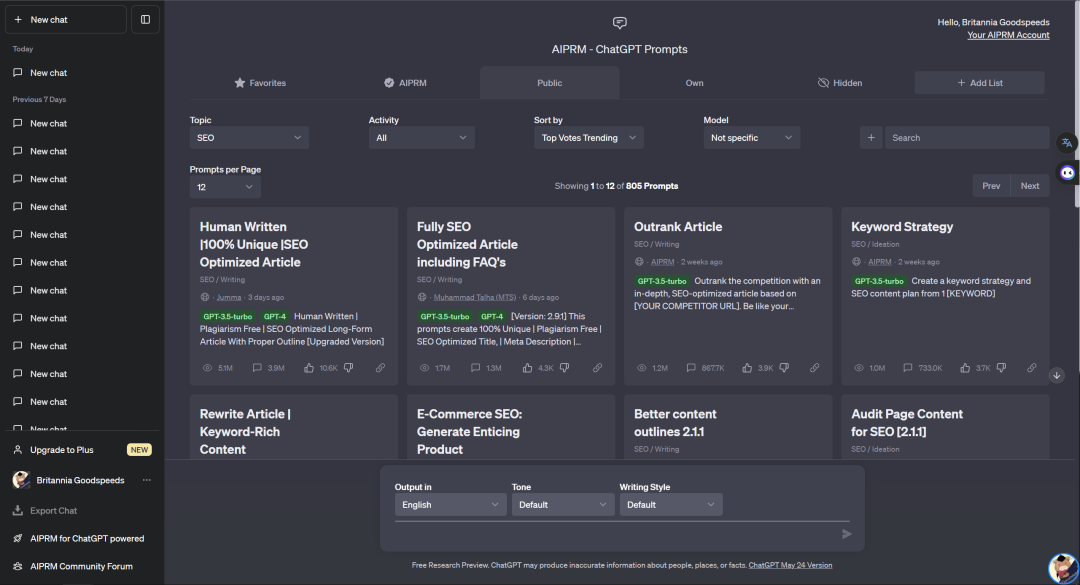Click the sidebar collapse toggle icon
Image resolution: width=1080 pixels, height=585 pixels.
coord(145,19)
